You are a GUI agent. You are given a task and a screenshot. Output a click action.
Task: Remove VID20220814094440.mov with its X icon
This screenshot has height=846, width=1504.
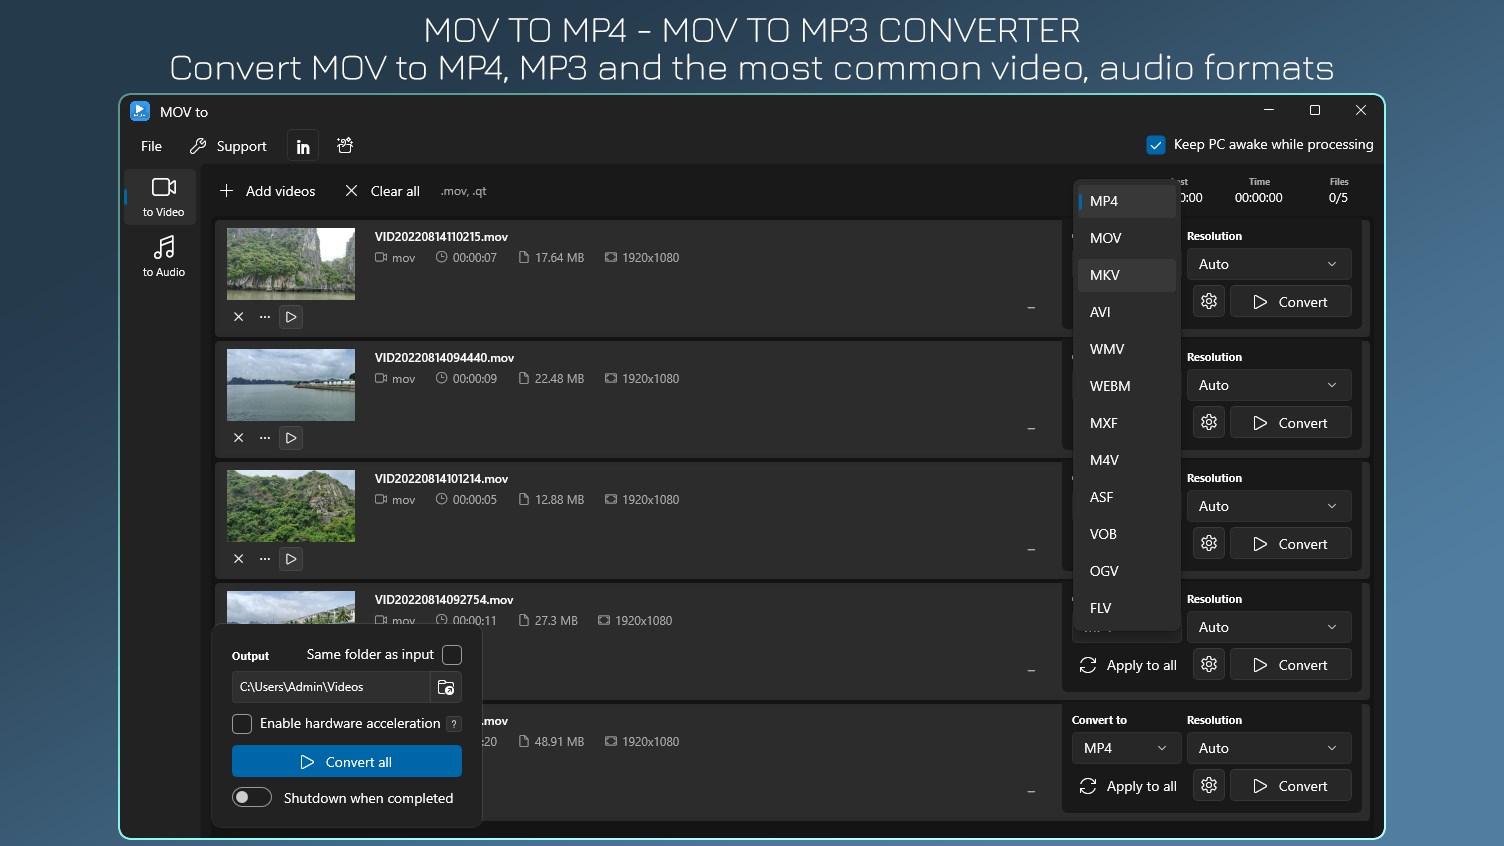point(239,437)
